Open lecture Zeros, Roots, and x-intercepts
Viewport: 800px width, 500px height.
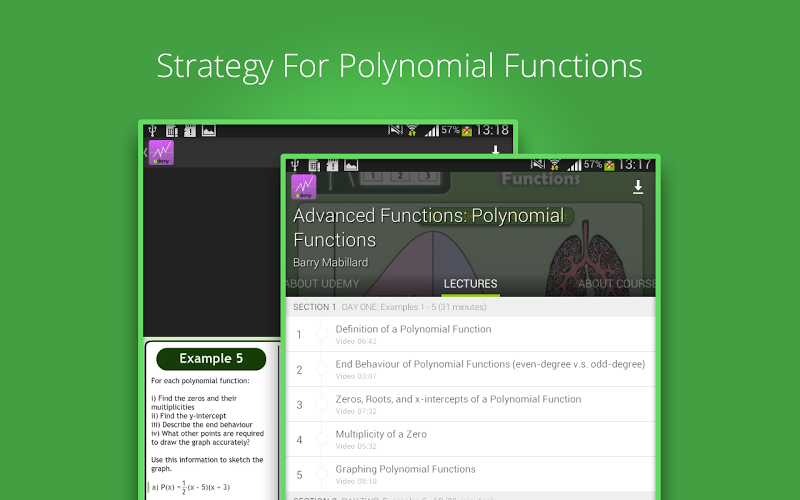click(x=470, y=404)
